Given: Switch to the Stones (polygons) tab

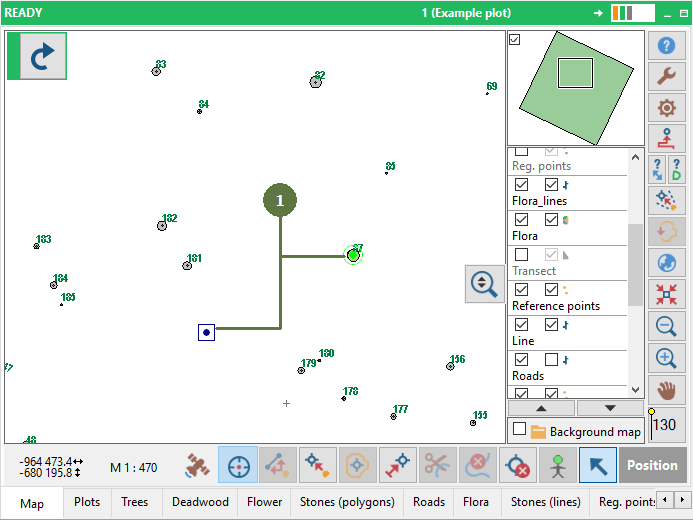Looking at the screenshot, I should (x=347, y=502).
